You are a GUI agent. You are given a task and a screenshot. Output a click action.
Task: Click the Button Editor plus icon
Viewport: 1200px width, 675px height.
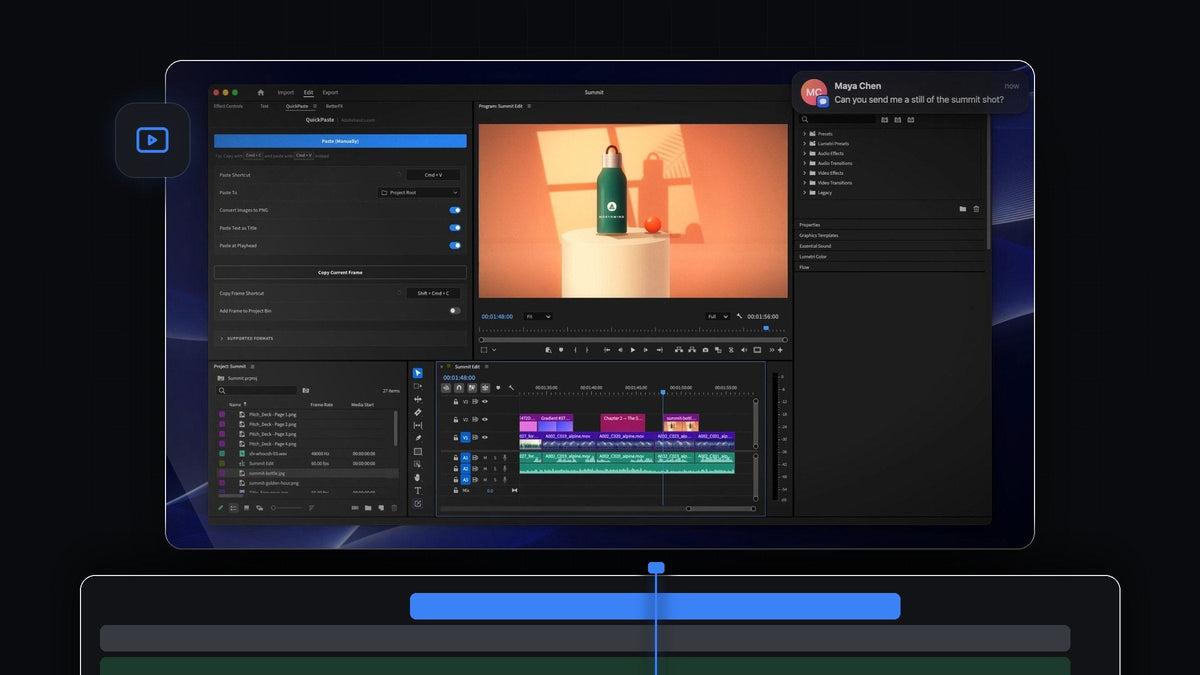click(x=780, y=350)
